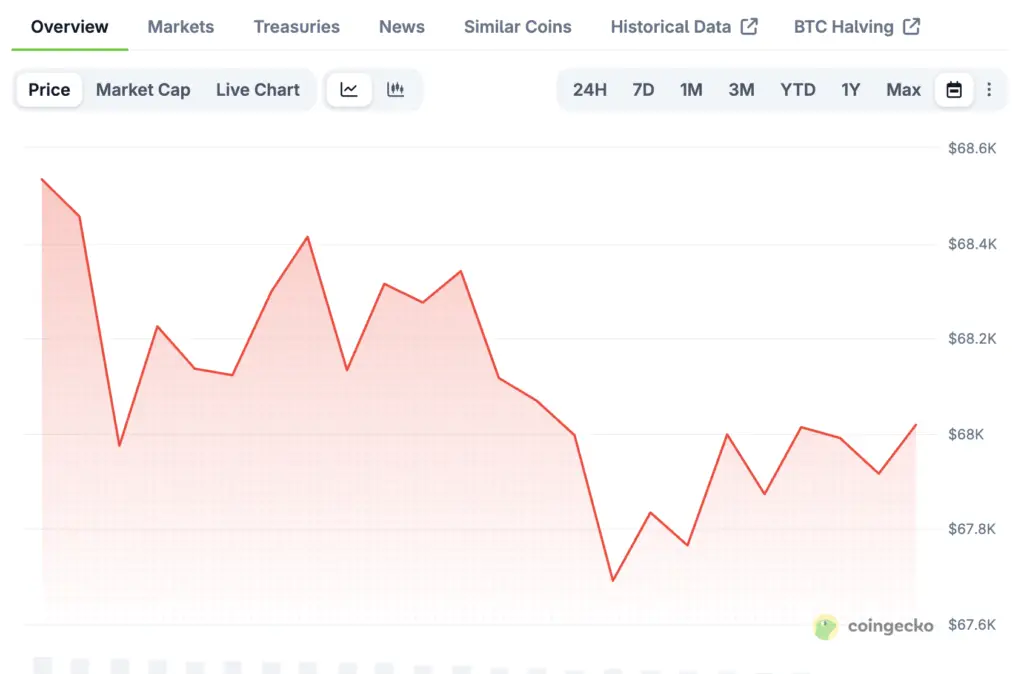Screen dimensions: 1024x674
Task: Open the three-dot chart options menu
Action: [989, 90]
